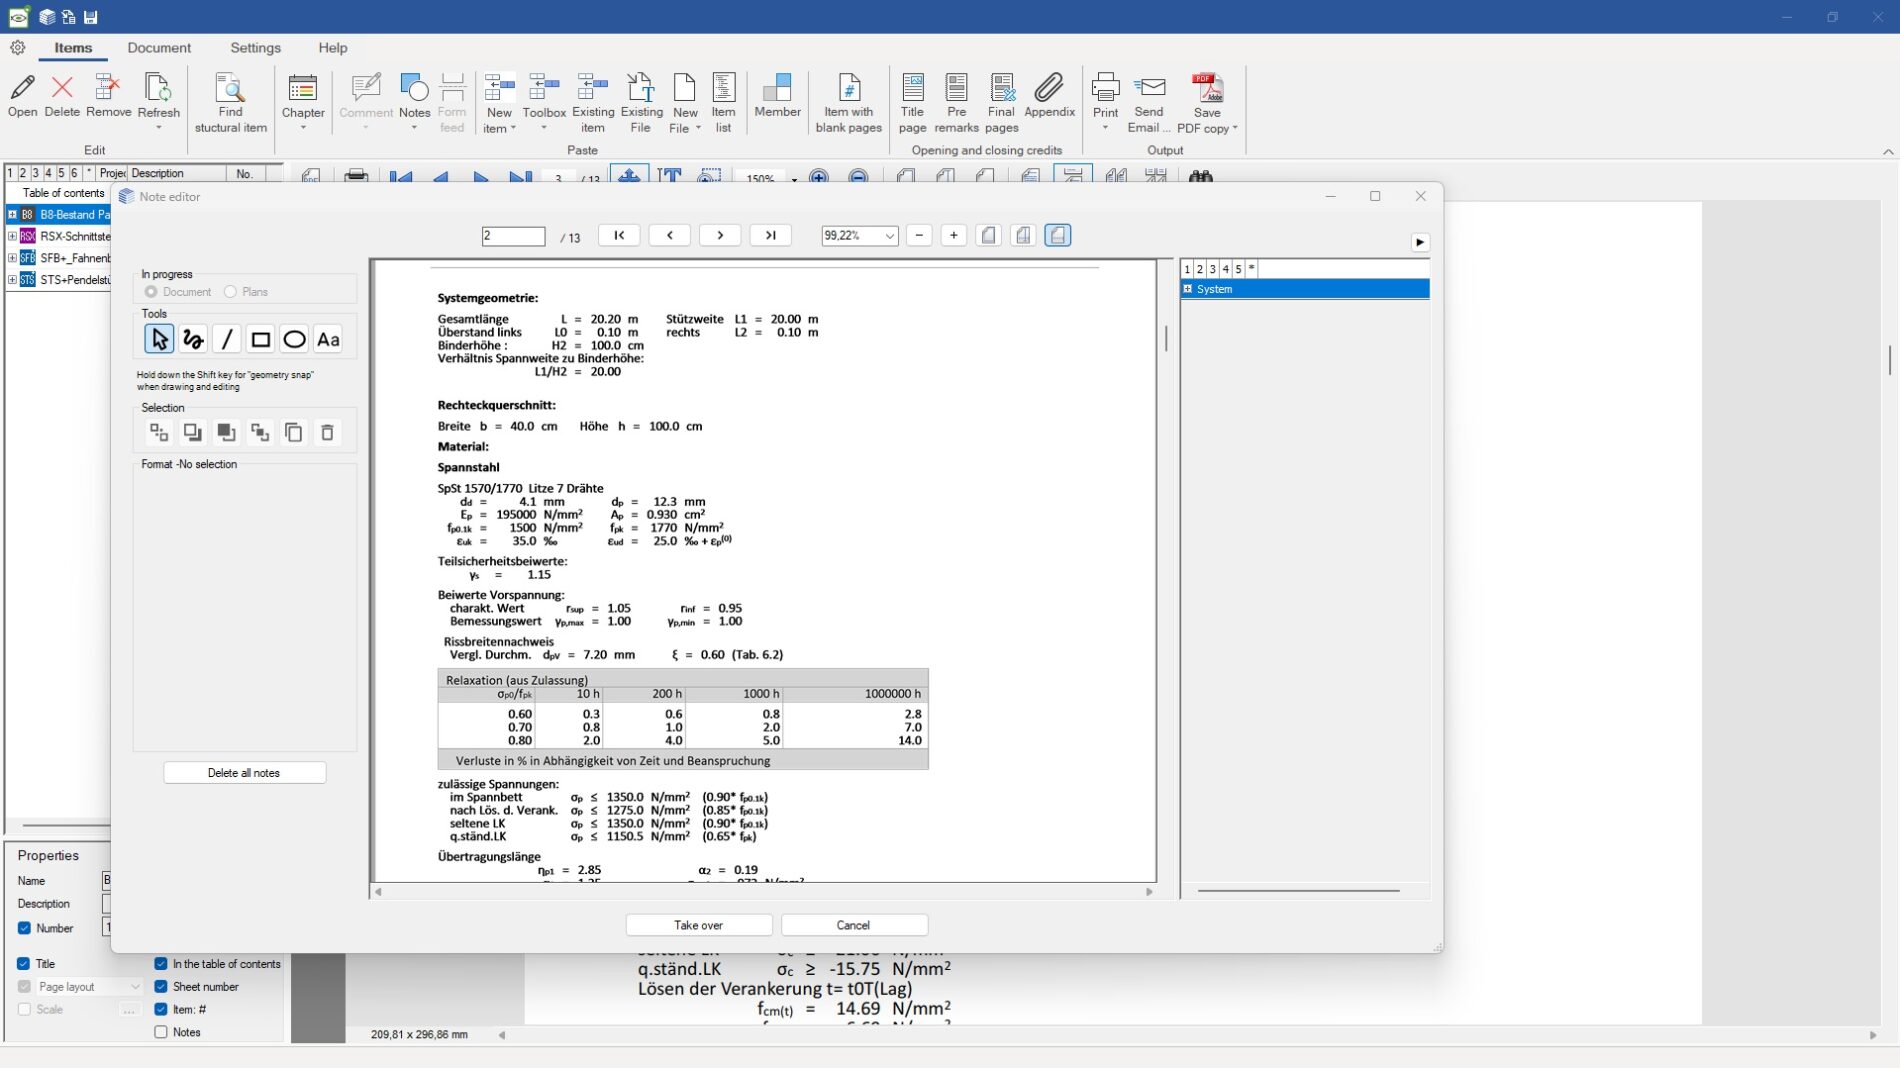Expand the RSX-Schnittste tree item
Screen dimensions: 1900x1068
pos(12,236)
